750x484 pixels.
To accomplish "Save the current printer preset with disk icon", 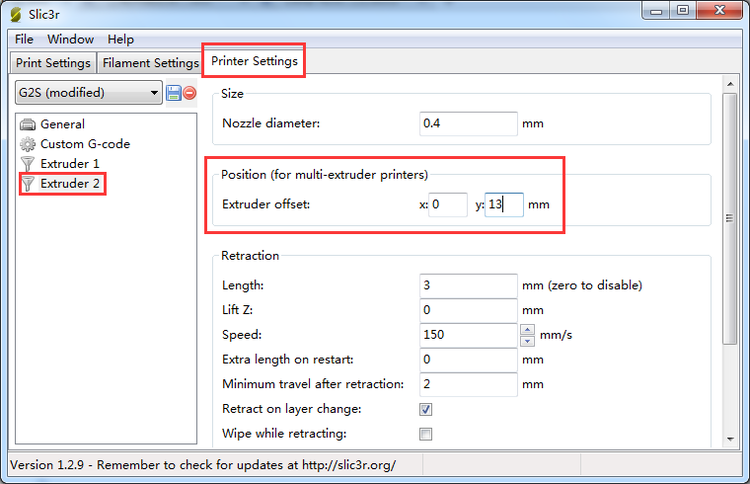I will point(174,93).
